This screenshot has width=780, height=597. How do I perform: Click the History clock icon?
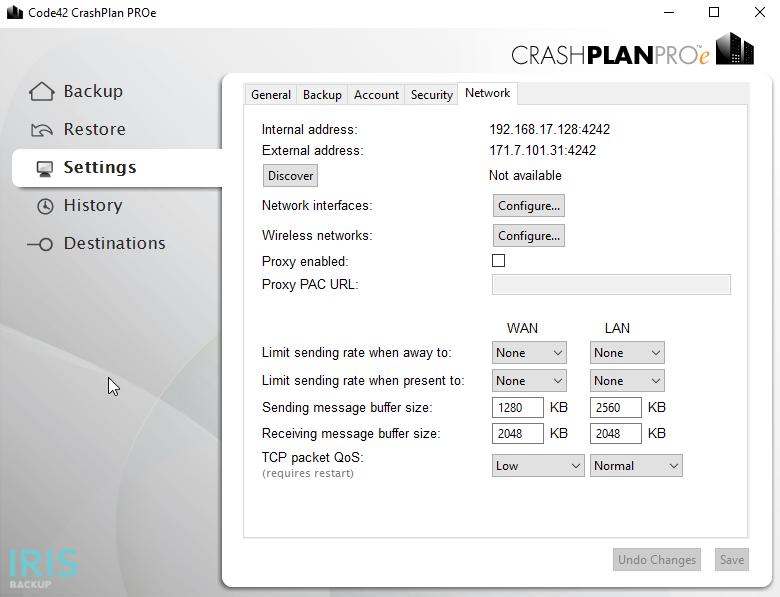point(45,206)
